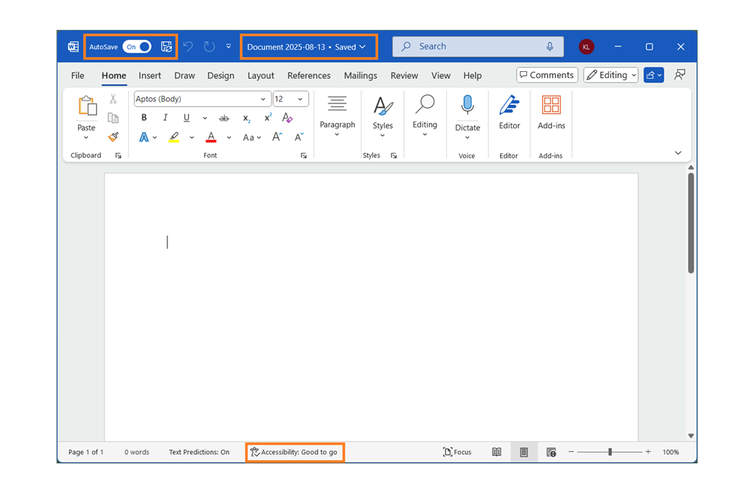Apply the yellow text highlight color
Image resolution: width=750 pixels, height=500 pixels.
[x=174, y=137]
